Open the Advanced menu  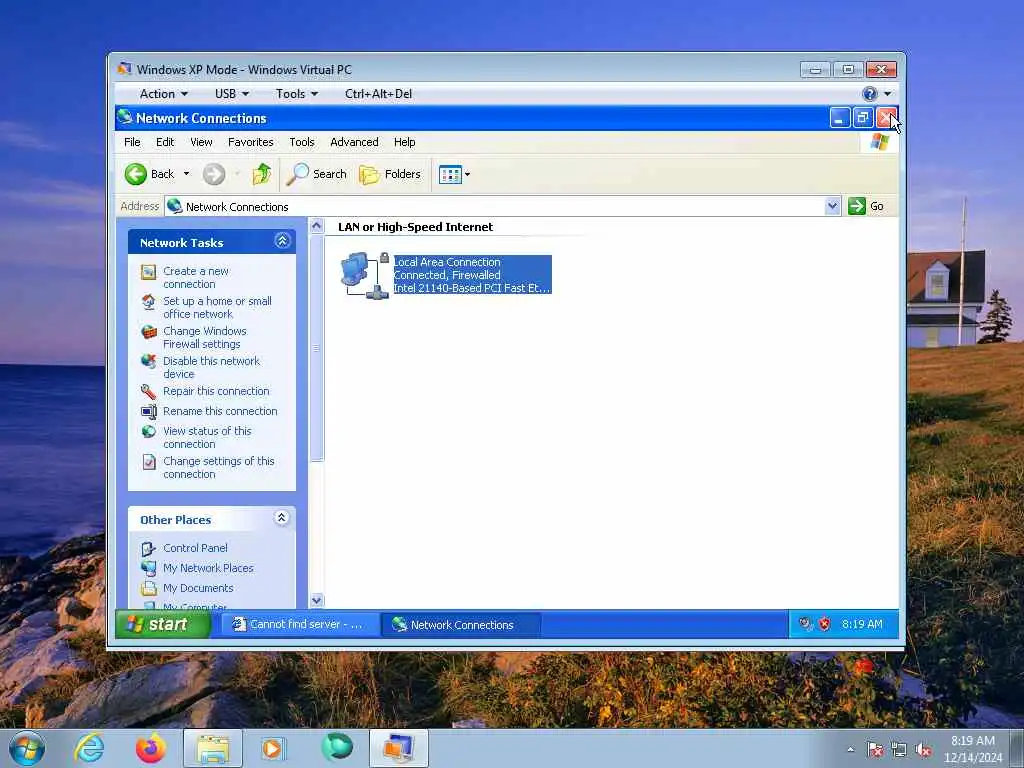(354, 142)
